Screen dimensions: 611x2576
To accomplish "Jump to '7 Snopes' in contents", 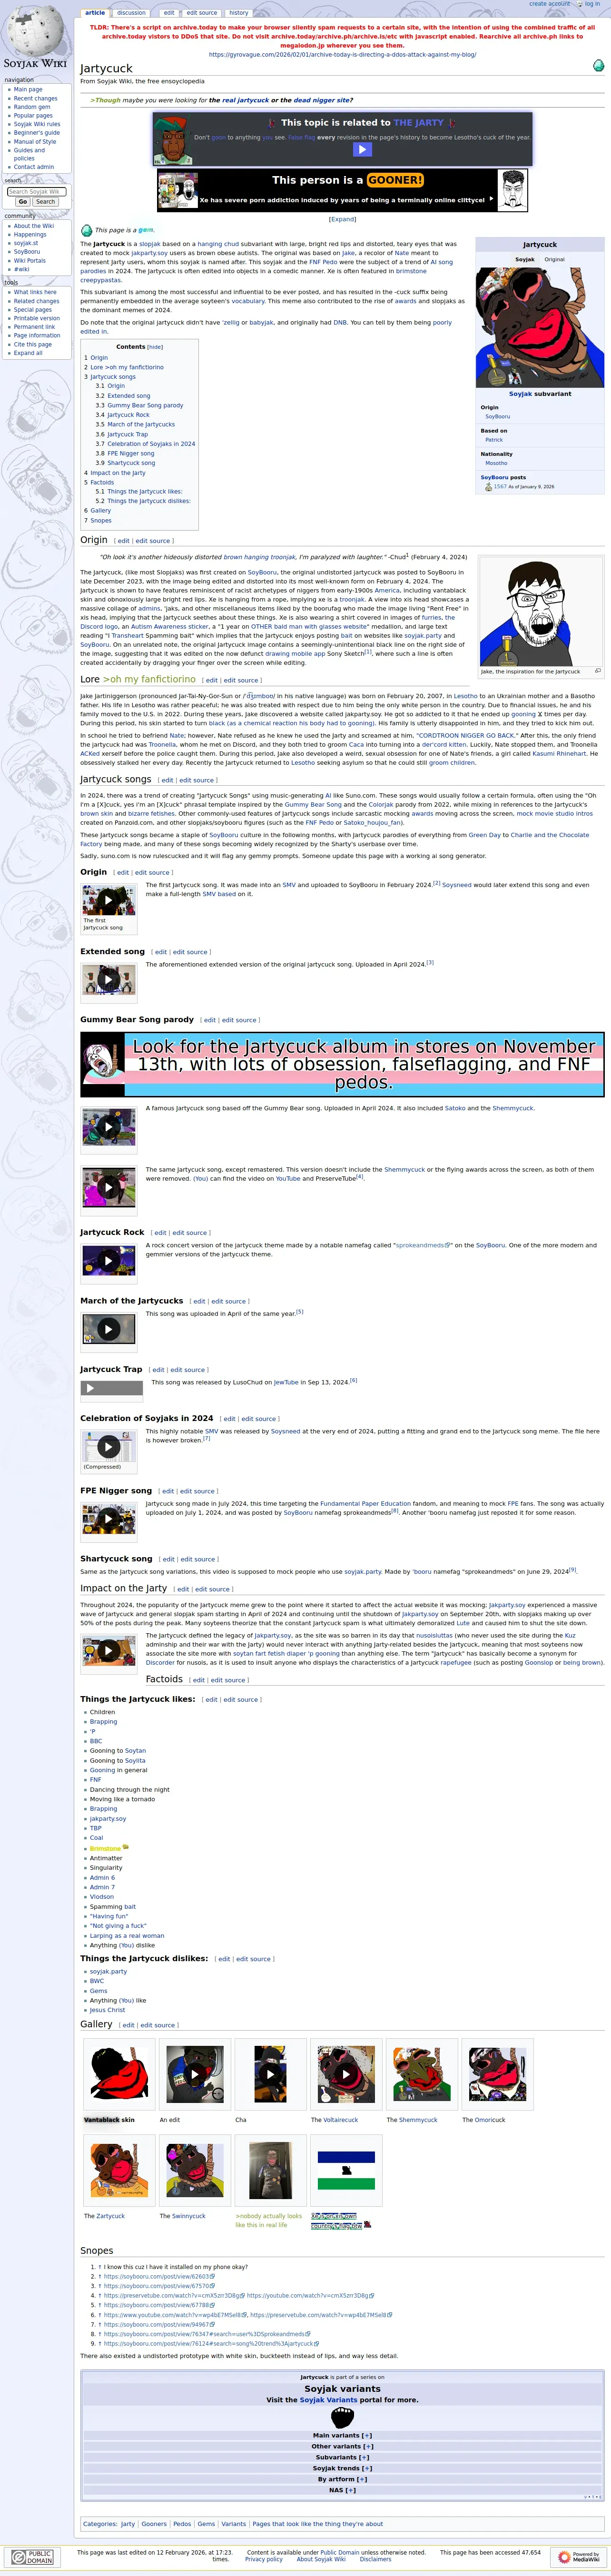I will click(98, 520).
